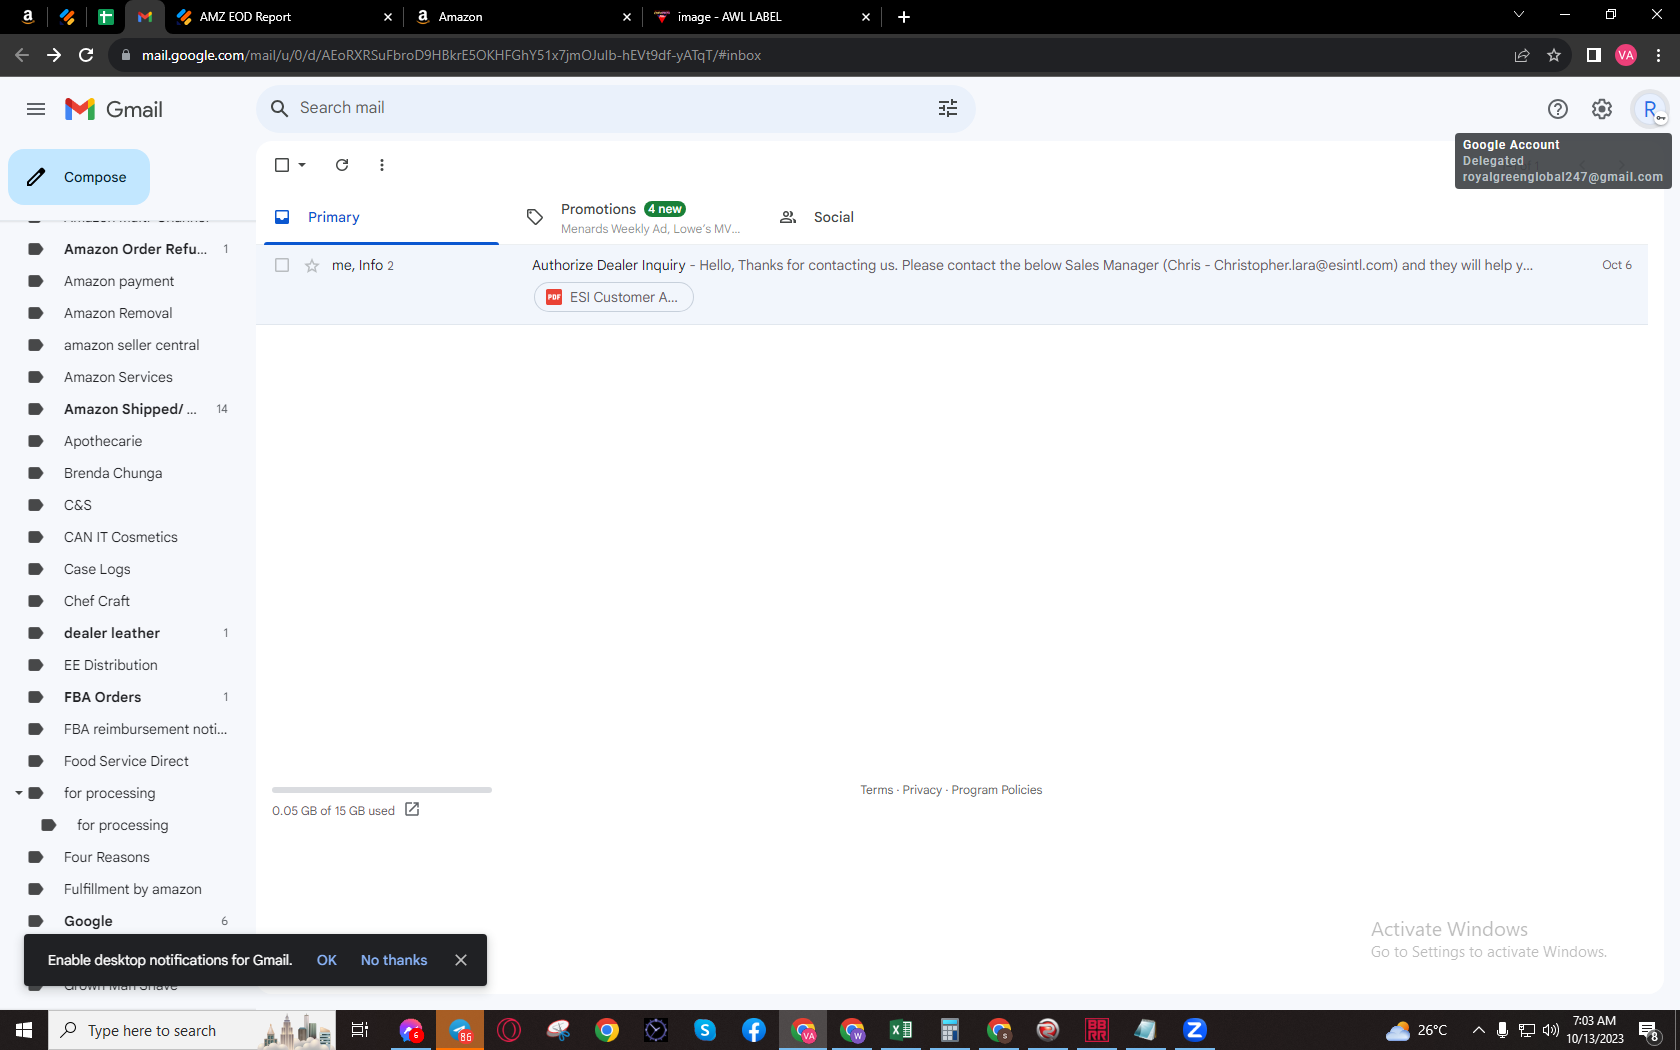Image resolution: width=1680 pixels, height=1050 pixels.
Task: Go forward in browser history
Action: click(54, 55)
